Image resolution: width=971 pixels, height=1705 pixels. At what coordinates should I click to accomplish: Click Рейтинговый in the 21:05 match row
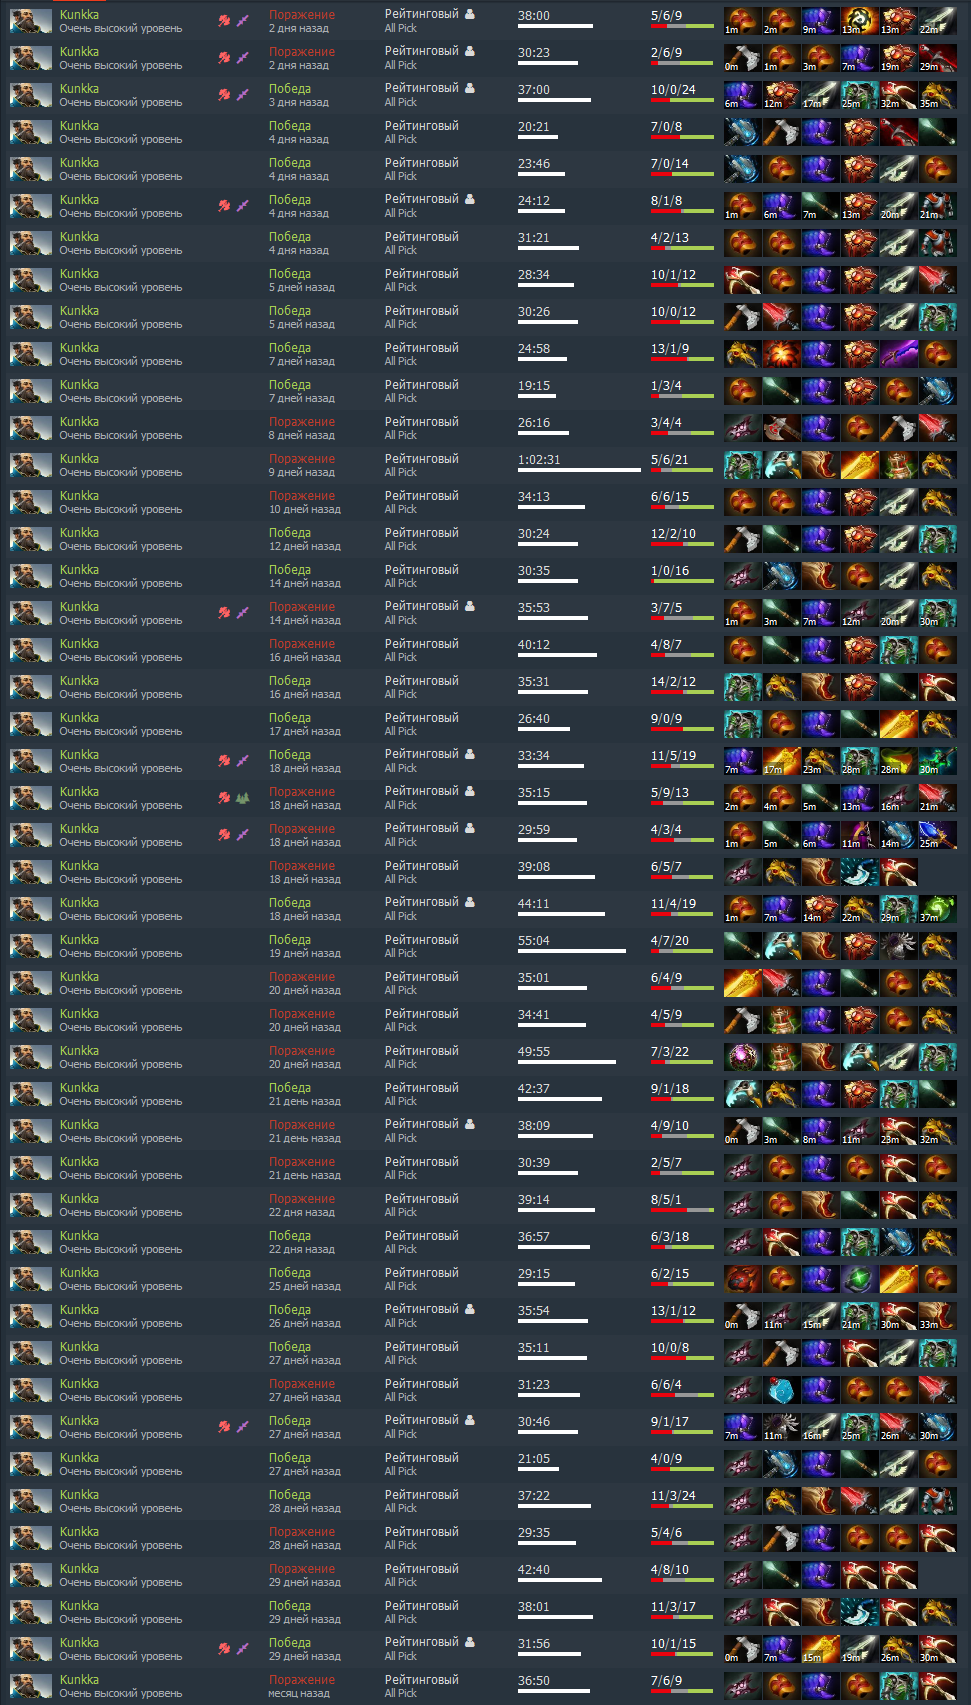422,1458
